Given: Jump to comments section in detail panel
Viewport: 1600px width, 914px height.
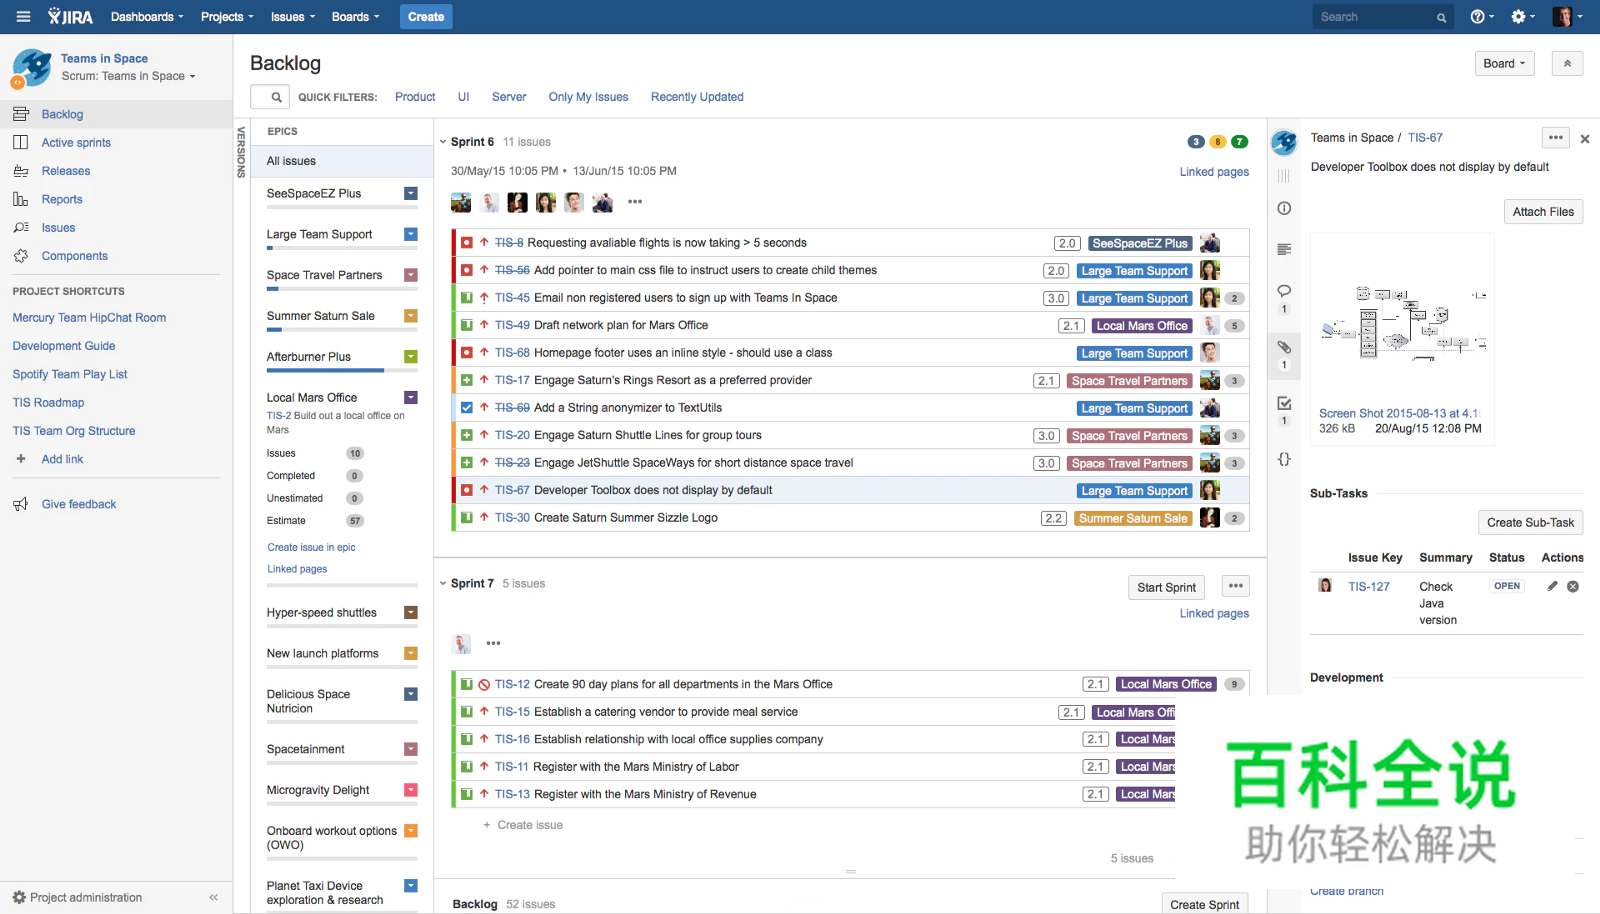Looking at the screenshot, I should 1284,291.
